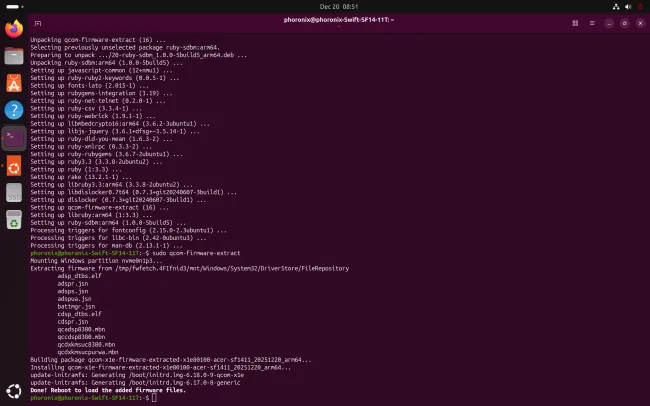Click the terminal window title phoronix@phoronix-Swift-SF14-11T
Viewport: 650px width, 406px height.
pos(325,21)
